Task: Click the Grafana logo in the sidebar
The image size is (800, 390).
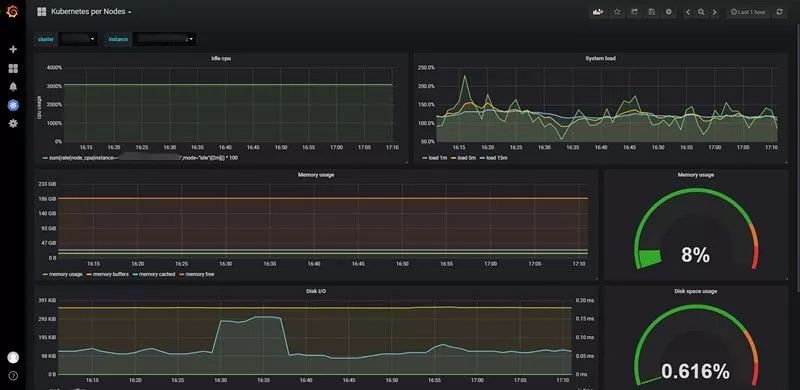Action: click(13, 11)
